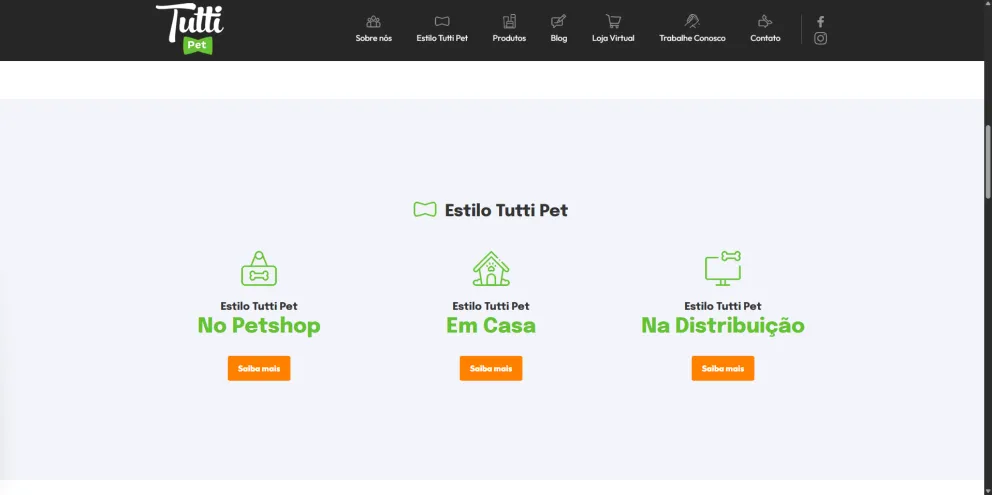
Task: Open the Trabalhe Conosco menu item
Action: (692, 38)
